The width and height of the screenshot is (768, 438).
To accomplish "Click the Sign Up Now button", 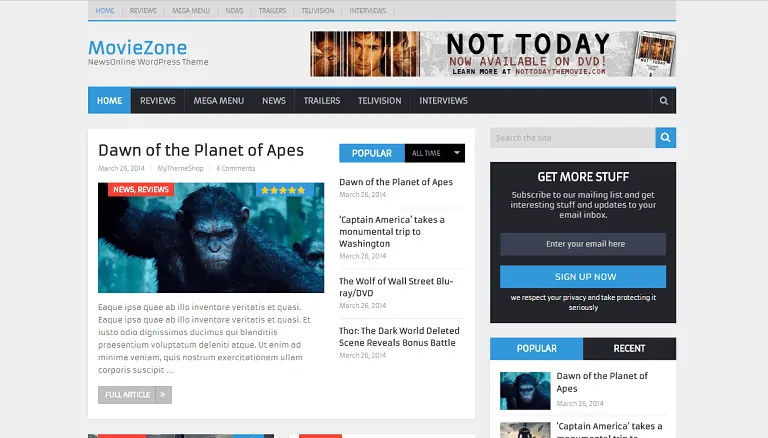I will (583, 277).
